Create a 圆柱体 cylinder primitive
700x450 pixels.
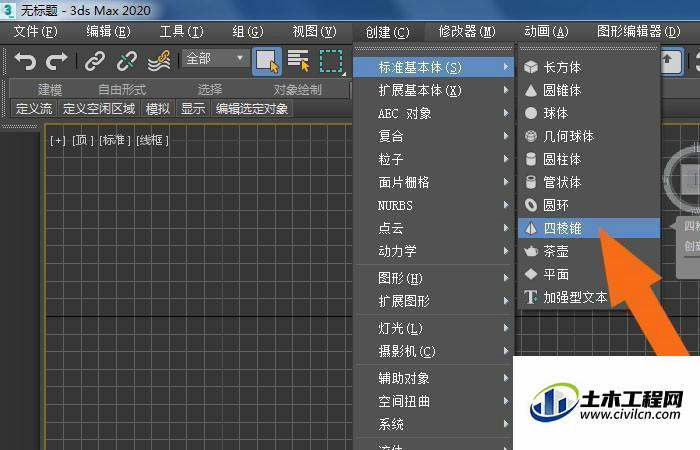[x=588, y=159]
